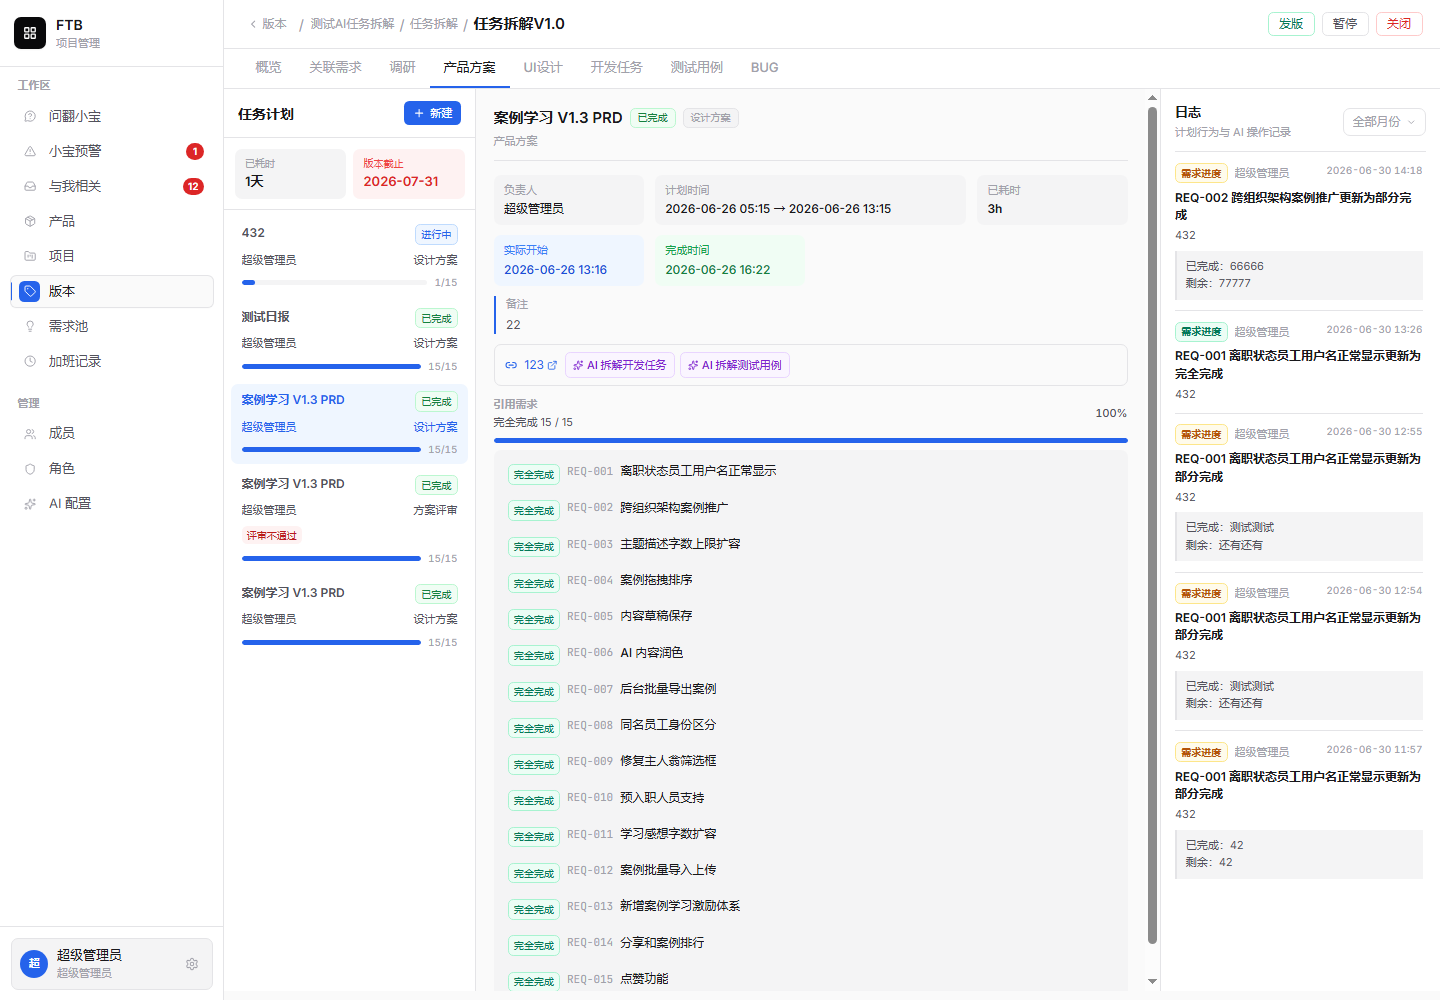Click the 版本 tag icon
This screenshot has height=1000, width=1440.
30,292
